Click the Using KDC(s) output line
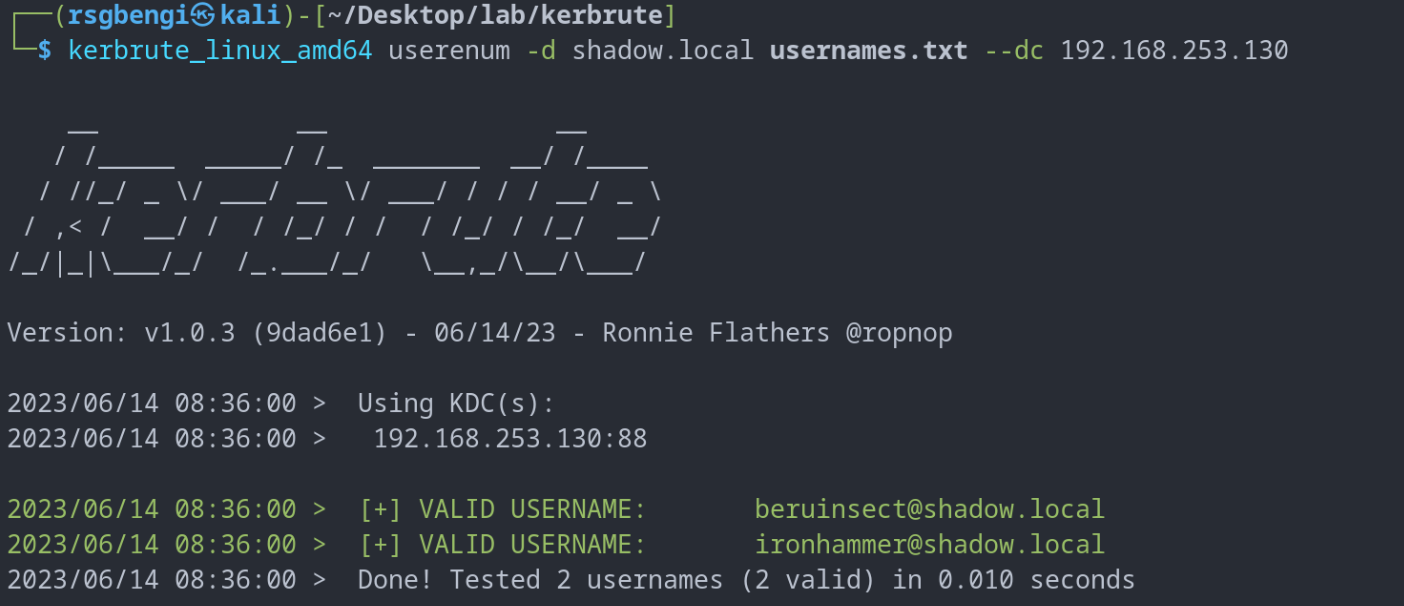 (x=456, y=403)
